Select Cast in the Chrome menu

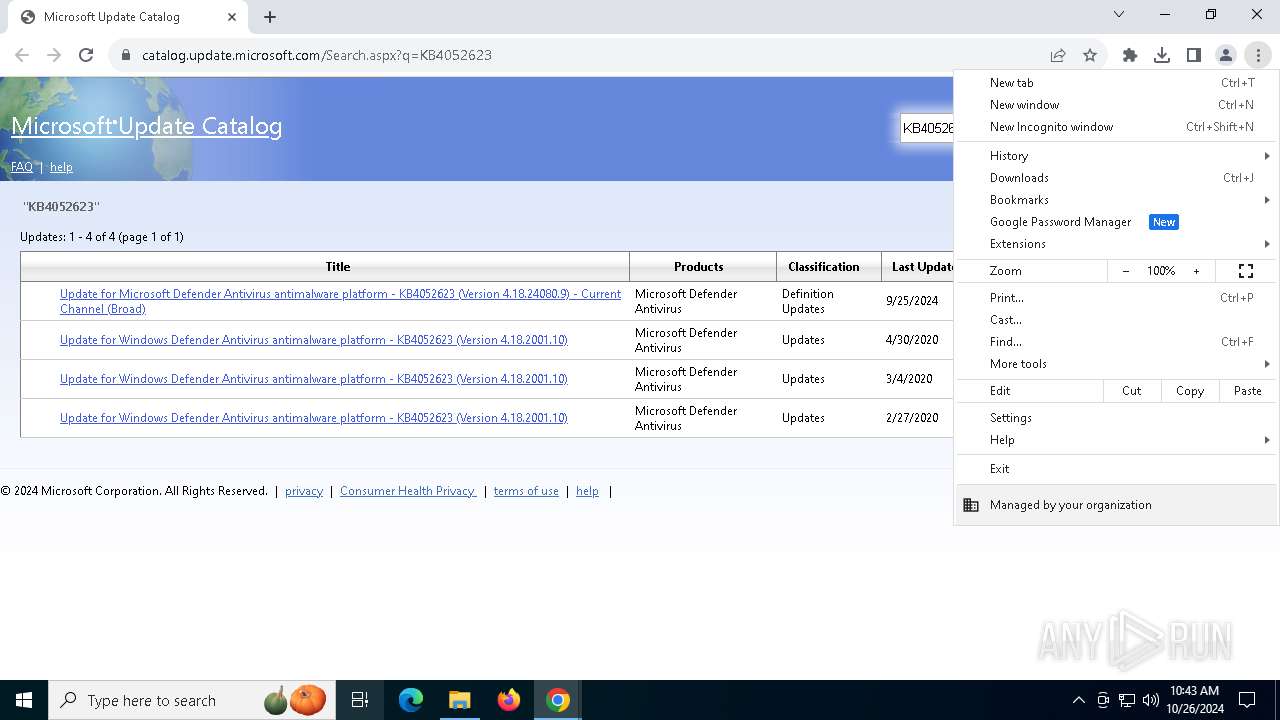tap(1116, 320)
